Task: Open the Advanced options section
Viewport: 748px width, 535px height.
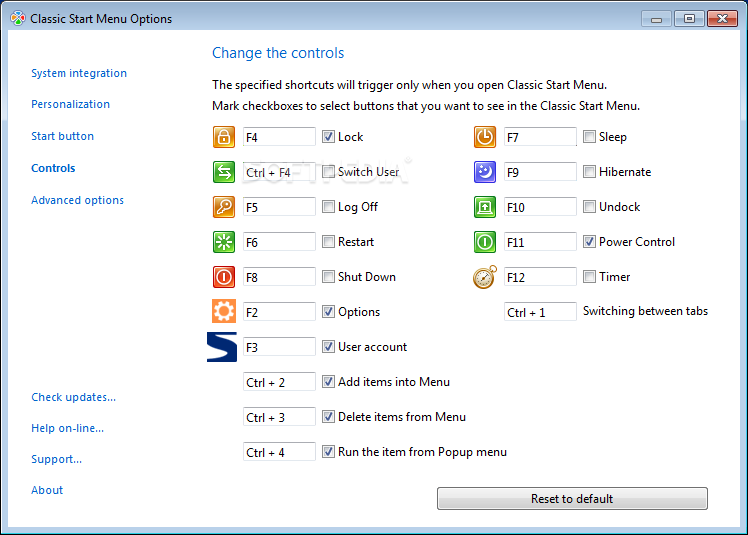Action: click(x=77, y=200)
